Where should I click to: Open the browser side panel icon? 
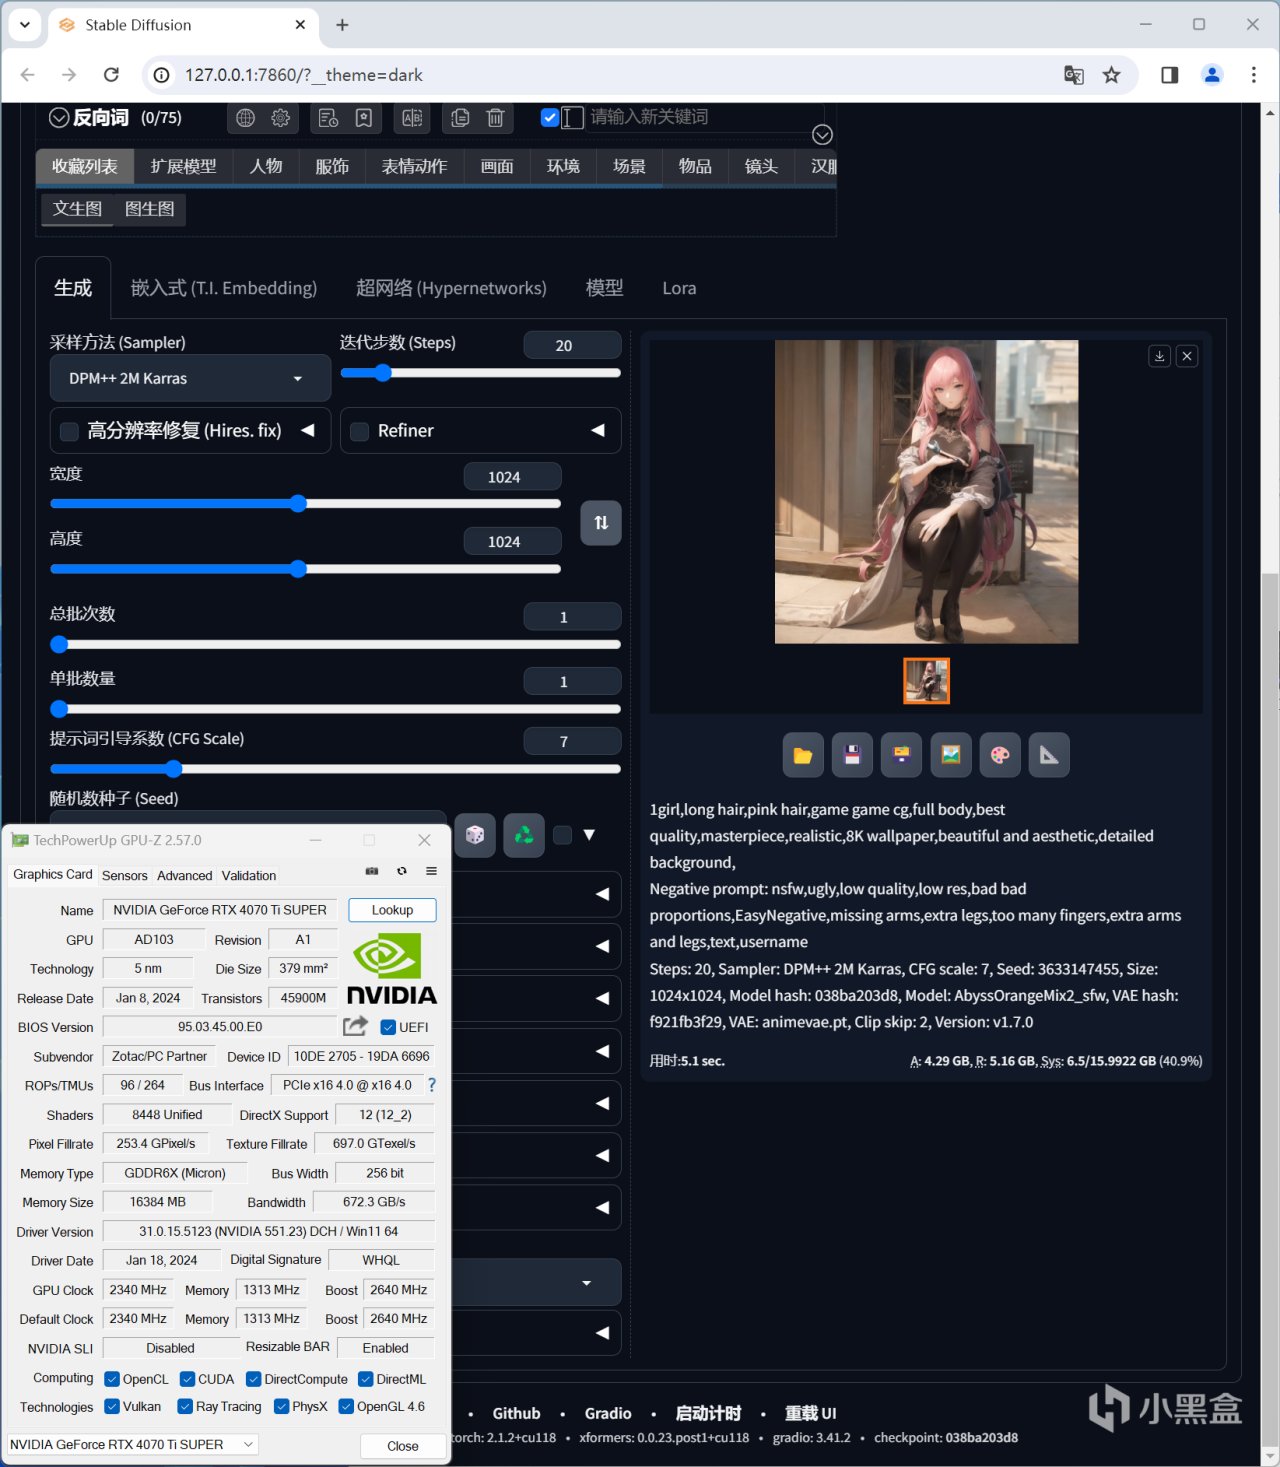click(x=1169, y=75)
